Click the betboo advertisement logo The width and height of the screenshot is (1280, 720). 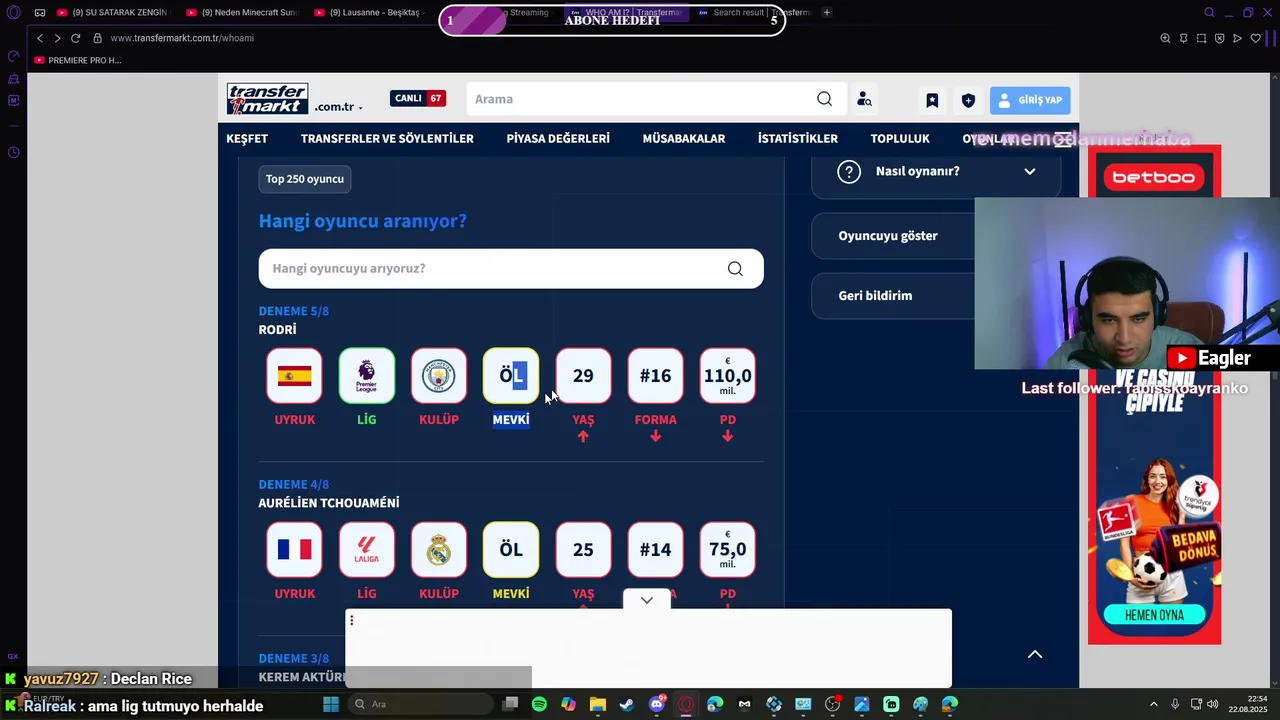tap(1154, 178)
